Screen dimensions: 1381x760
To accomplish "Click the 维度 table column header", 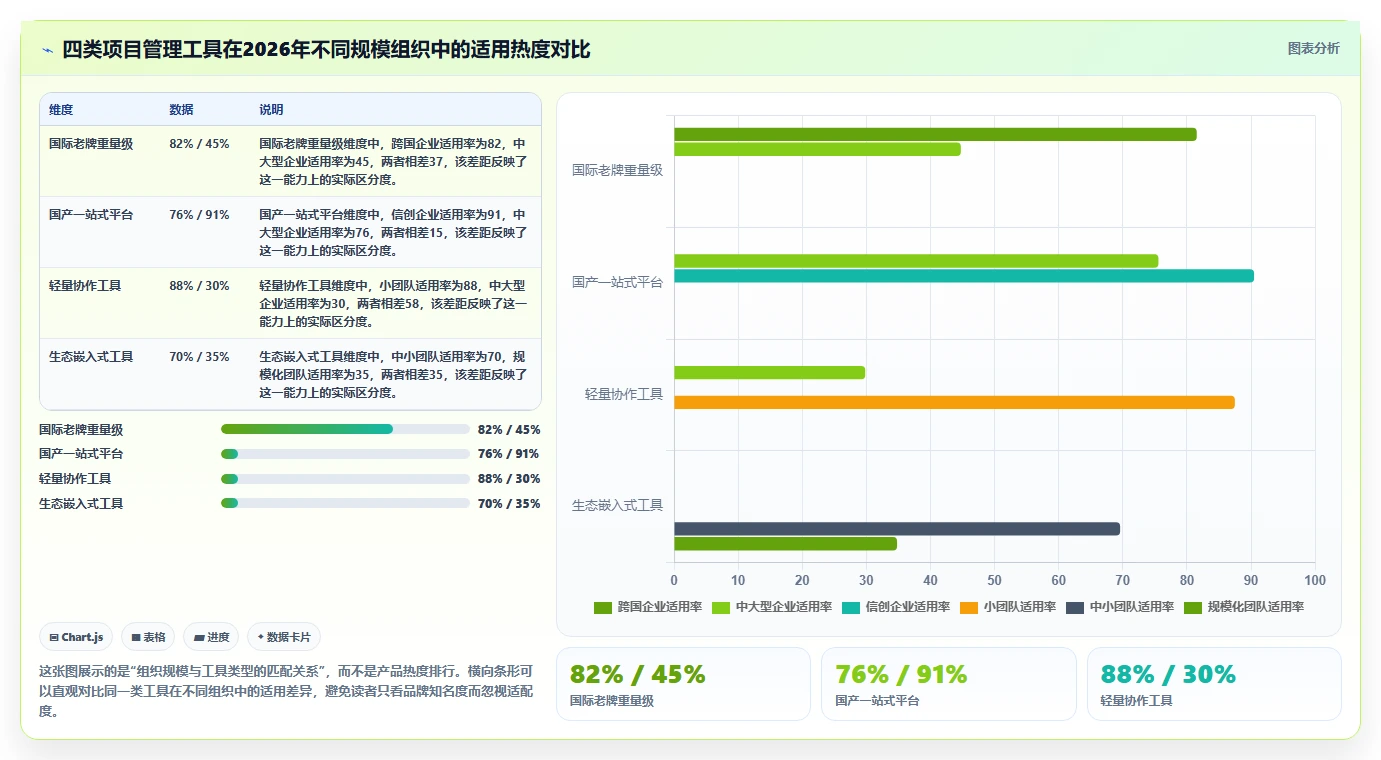I will tap(61, 110).
